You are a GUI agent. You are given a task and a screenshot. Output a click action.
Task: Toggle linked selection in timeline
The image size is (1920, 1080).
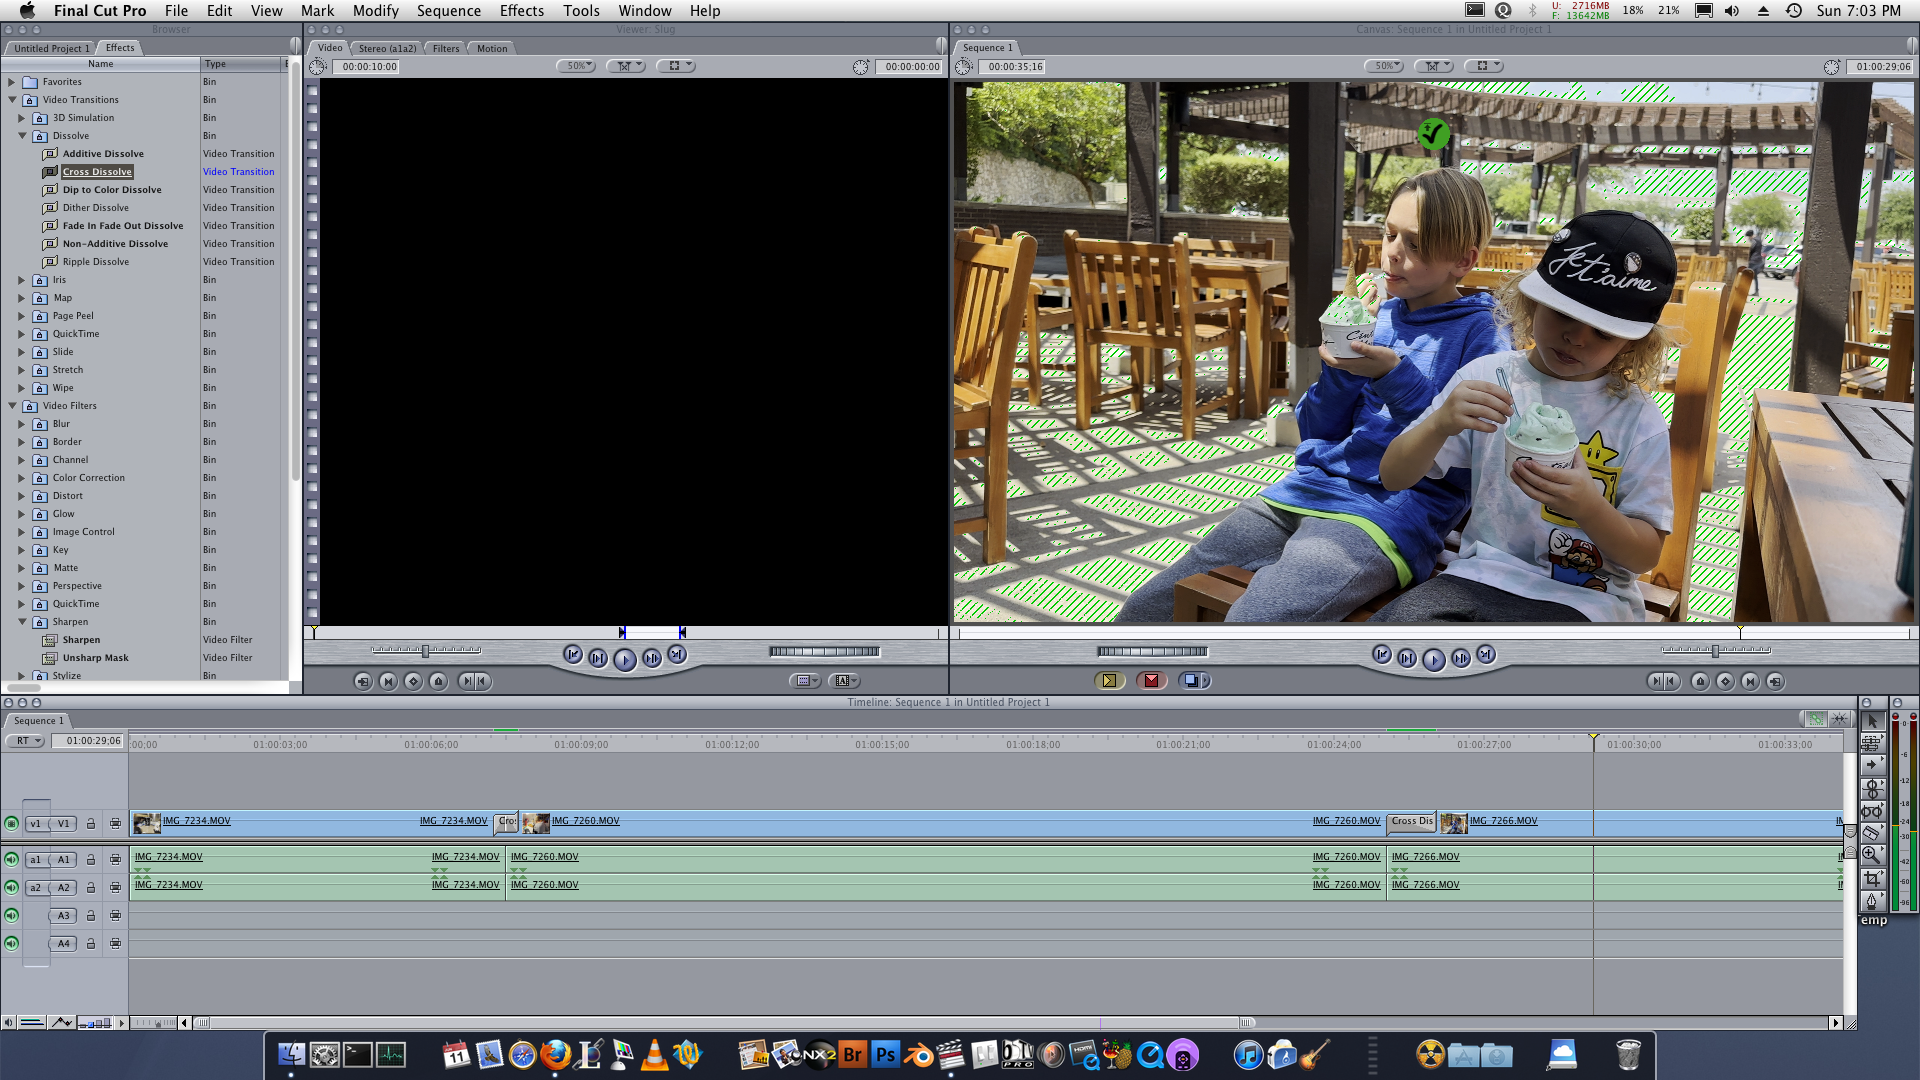point(1816,719)
